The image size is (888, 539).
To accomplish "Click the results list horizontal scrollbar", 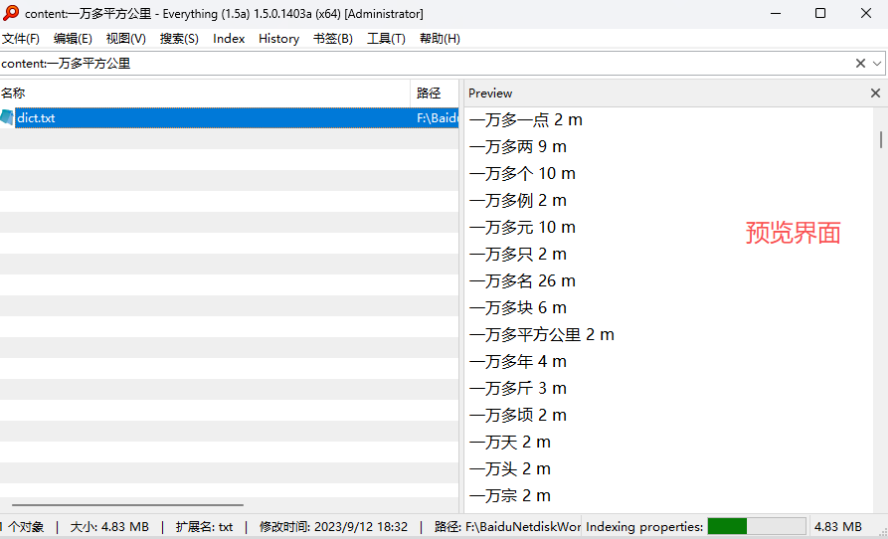I will tap(128, 504).
